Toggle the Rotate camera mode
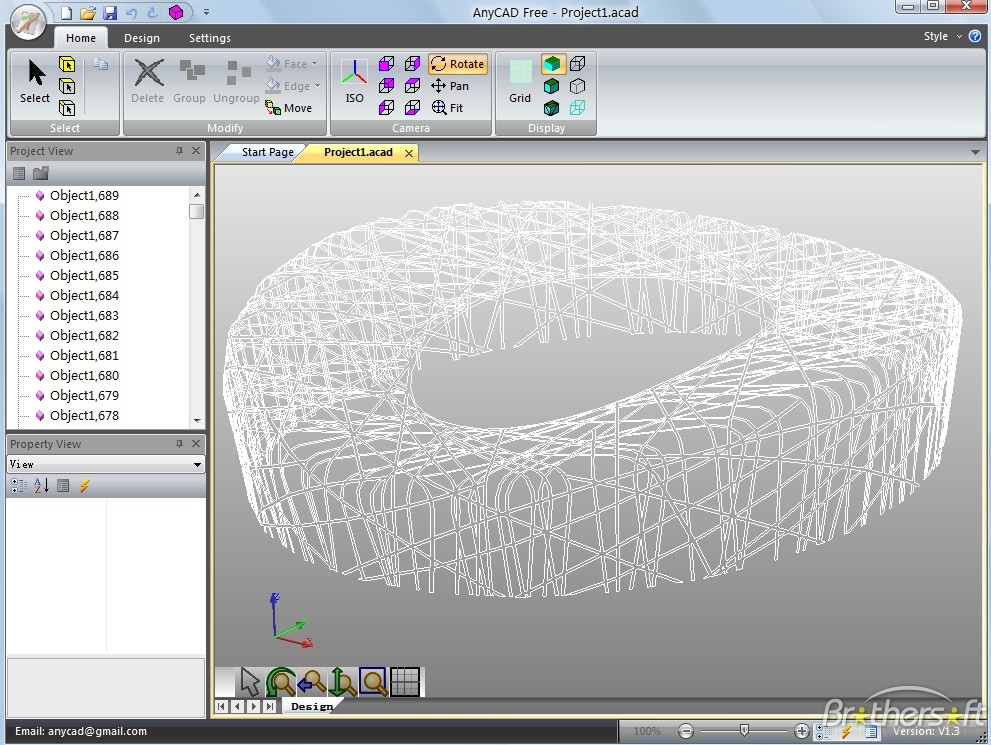Viewport: 991px width, 745px height. (x=457, y=64)
